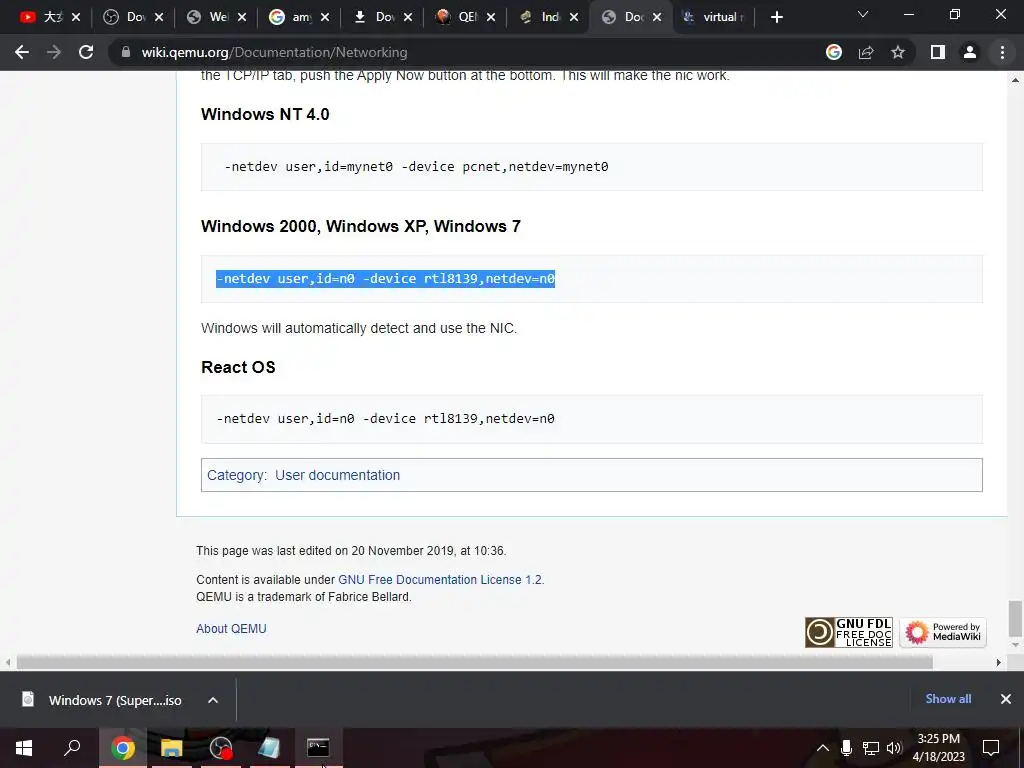The height and width of the screenshot is (768, 1024).
Task: View site information lock icon
Action: click(x=126, y=52)
